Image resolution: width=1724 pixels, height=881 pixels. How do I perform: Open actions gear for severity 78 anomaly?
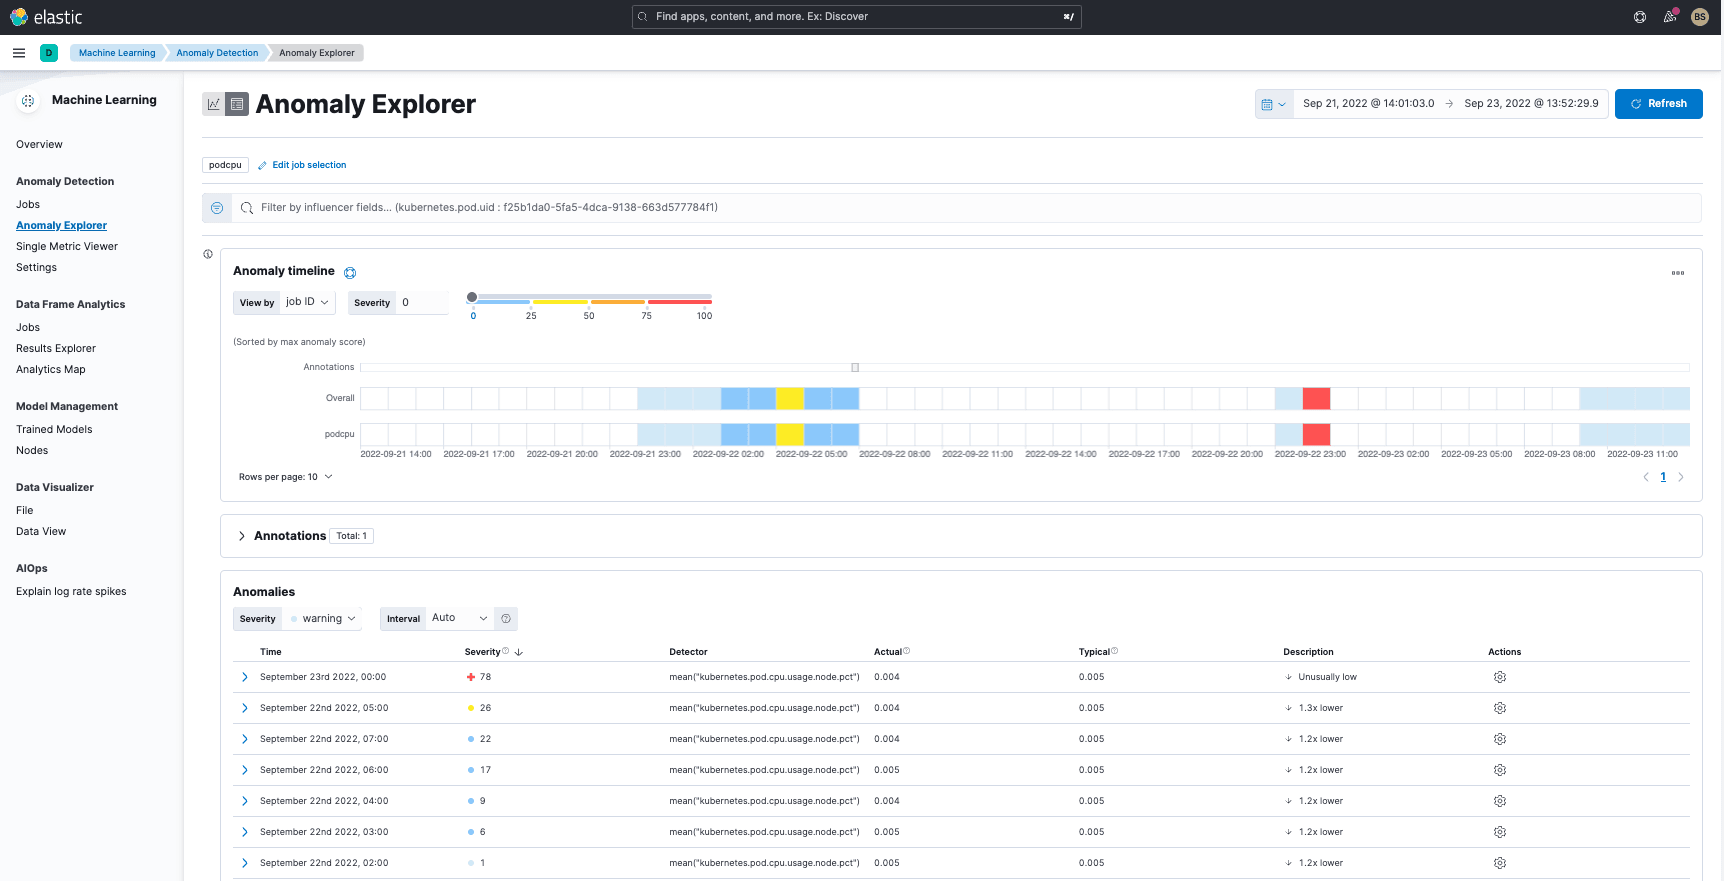coord(1499,677)
